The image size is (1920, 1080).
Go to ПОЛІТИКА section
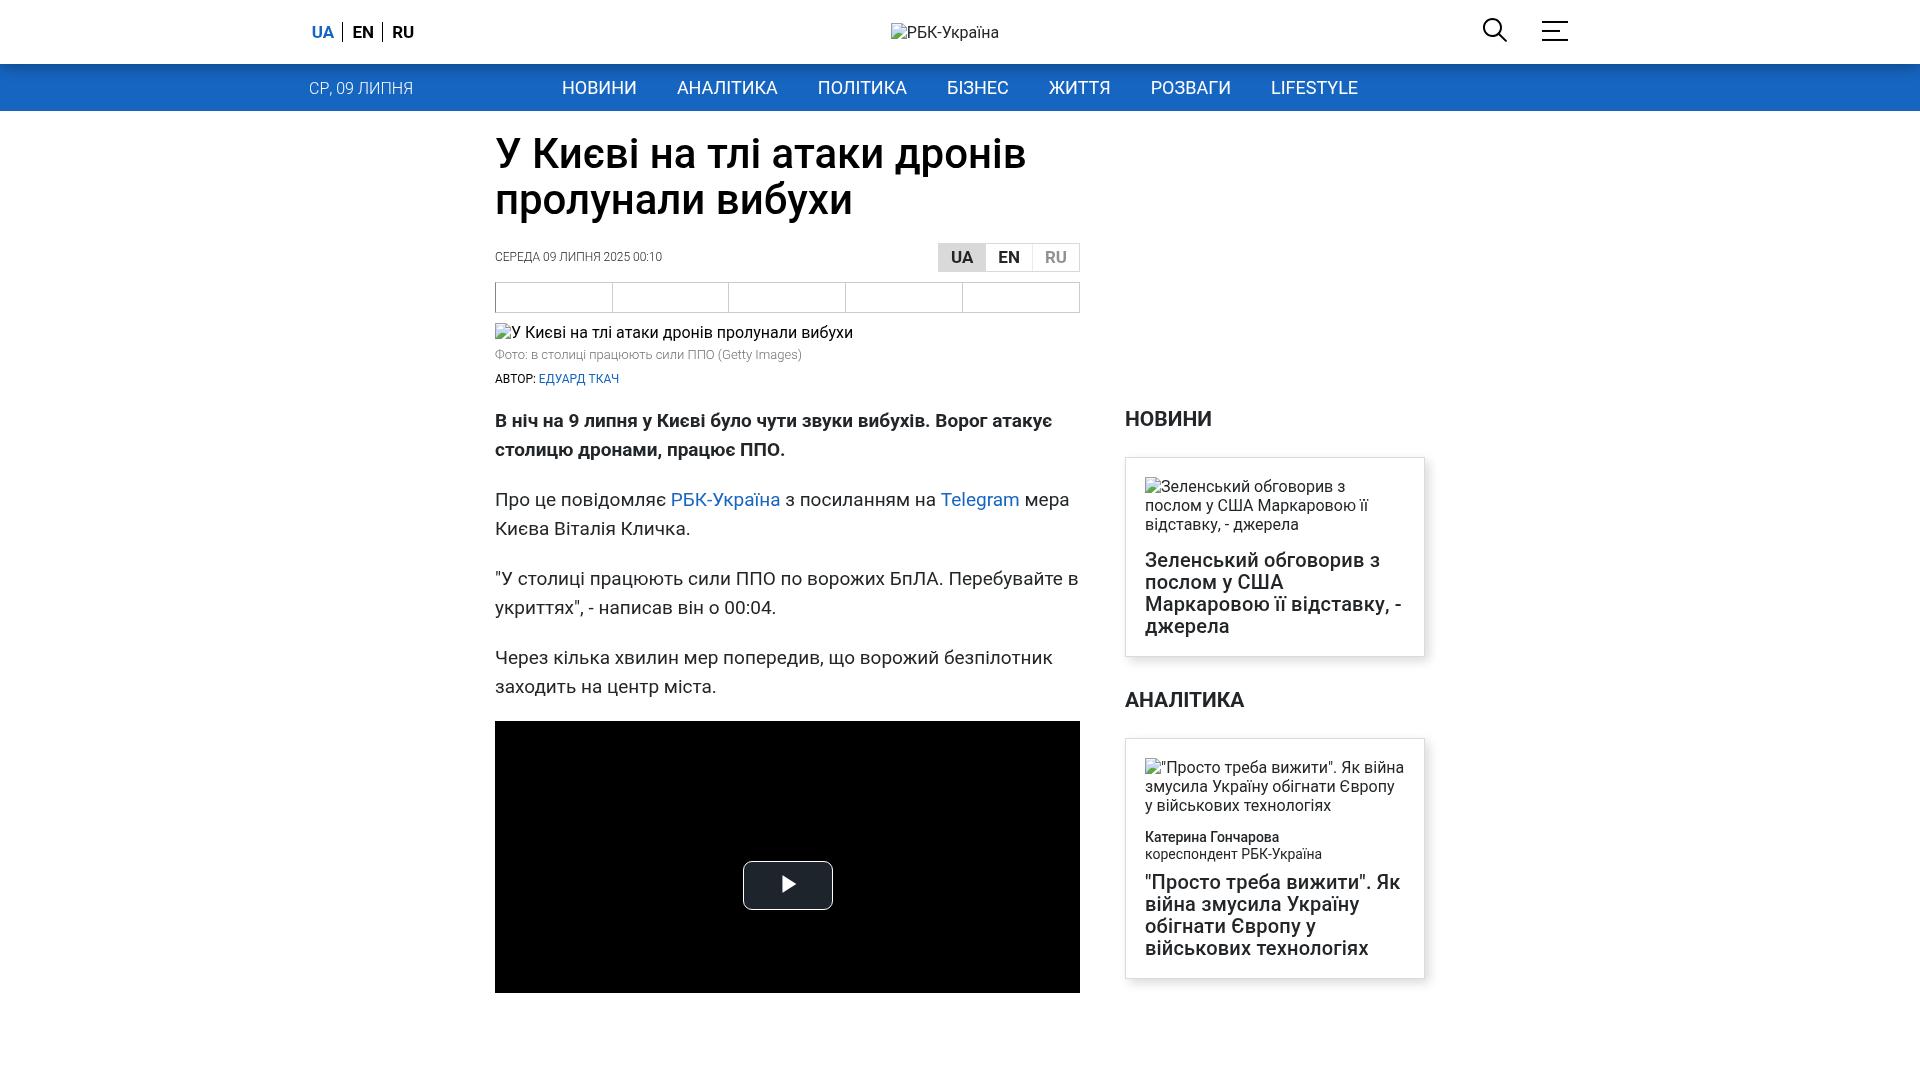tap(862, 88)
